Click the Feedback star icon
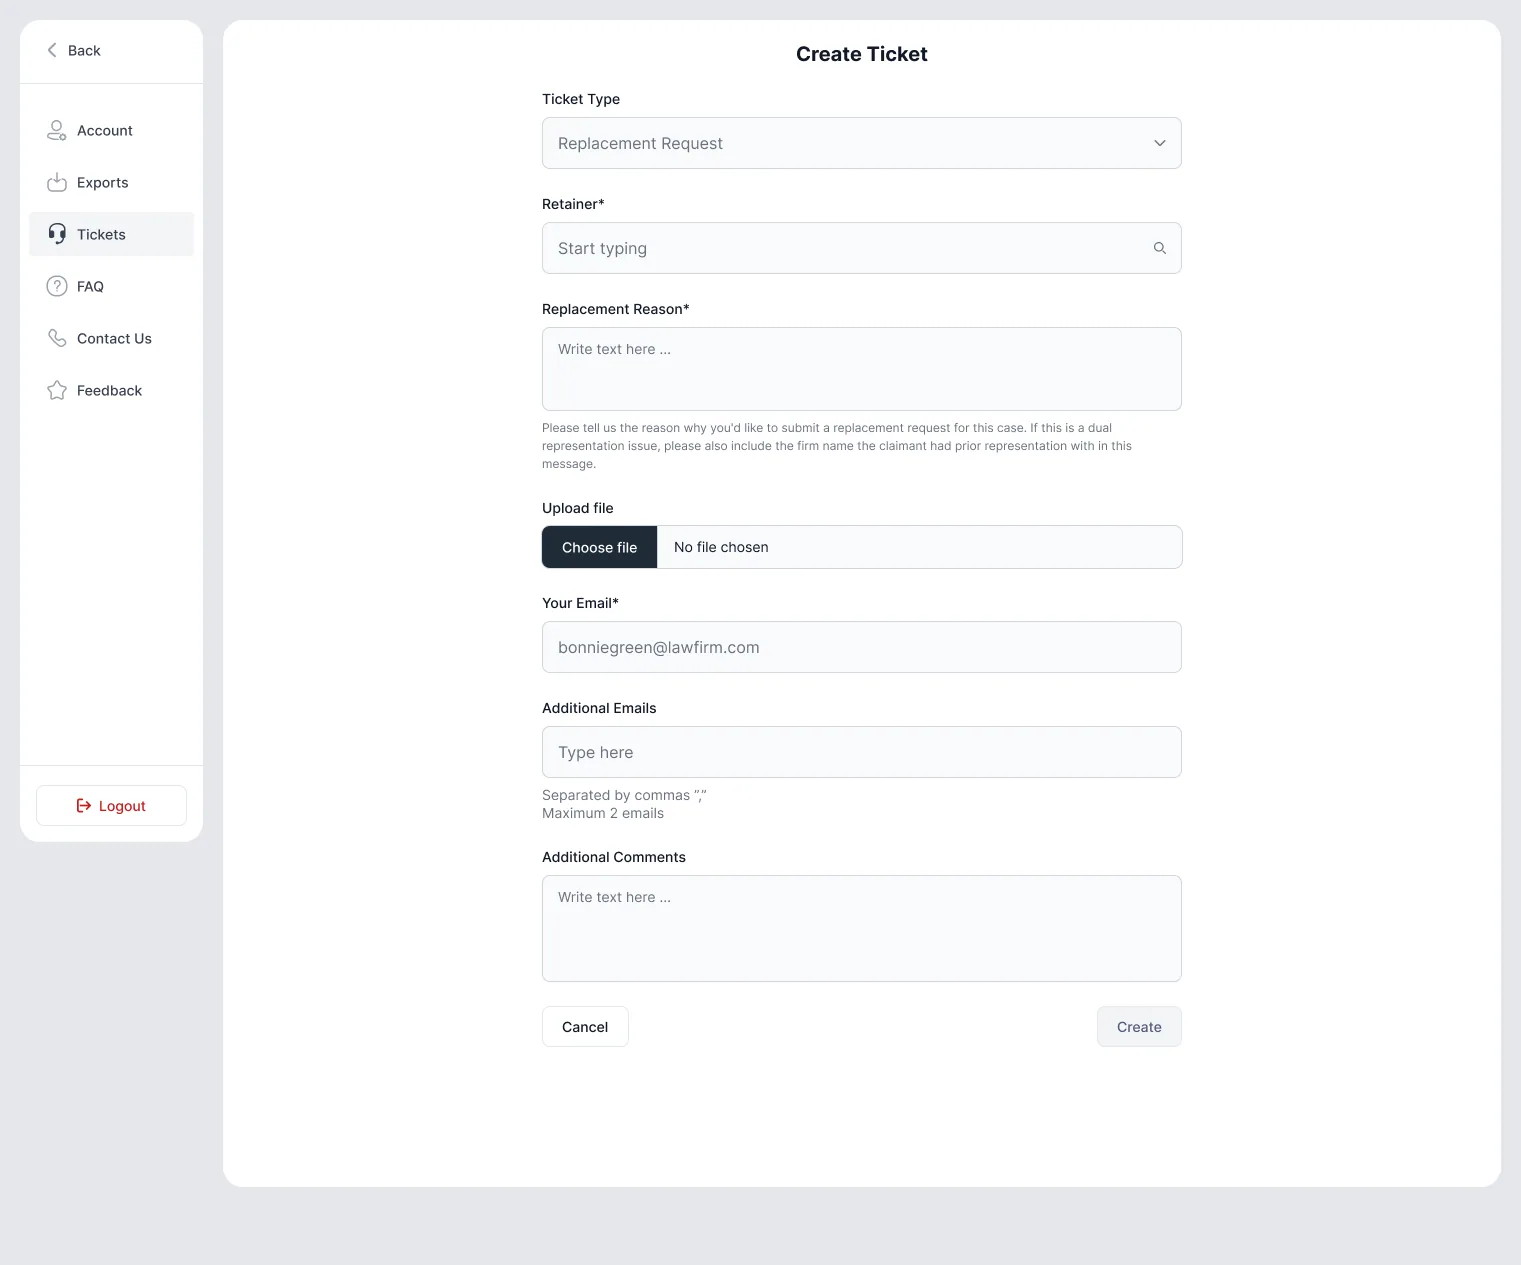The width and height of the screenshot is (1521, 1265). click(x=57, y=390)
